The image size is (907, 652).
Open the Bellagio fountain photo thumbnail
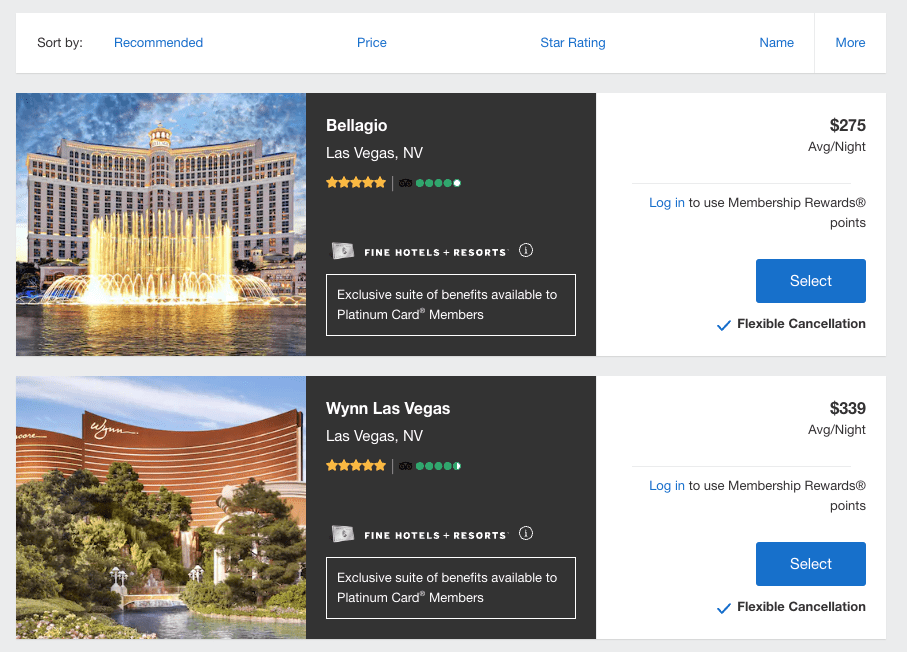[160, 224]
